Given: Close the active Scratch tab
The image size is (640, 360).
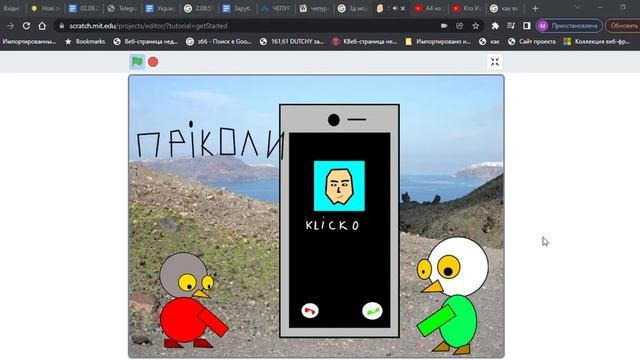Looking at the screenshot, I should point(403,8).
